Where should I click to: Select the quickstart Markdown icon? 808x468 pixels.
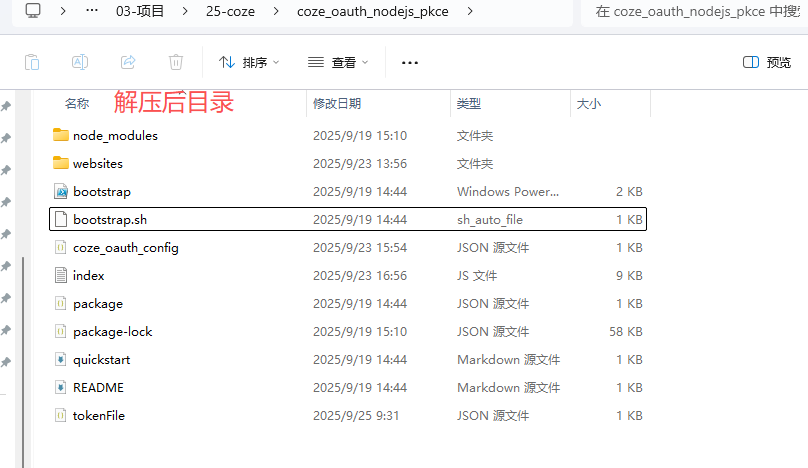tap(61, 359)
